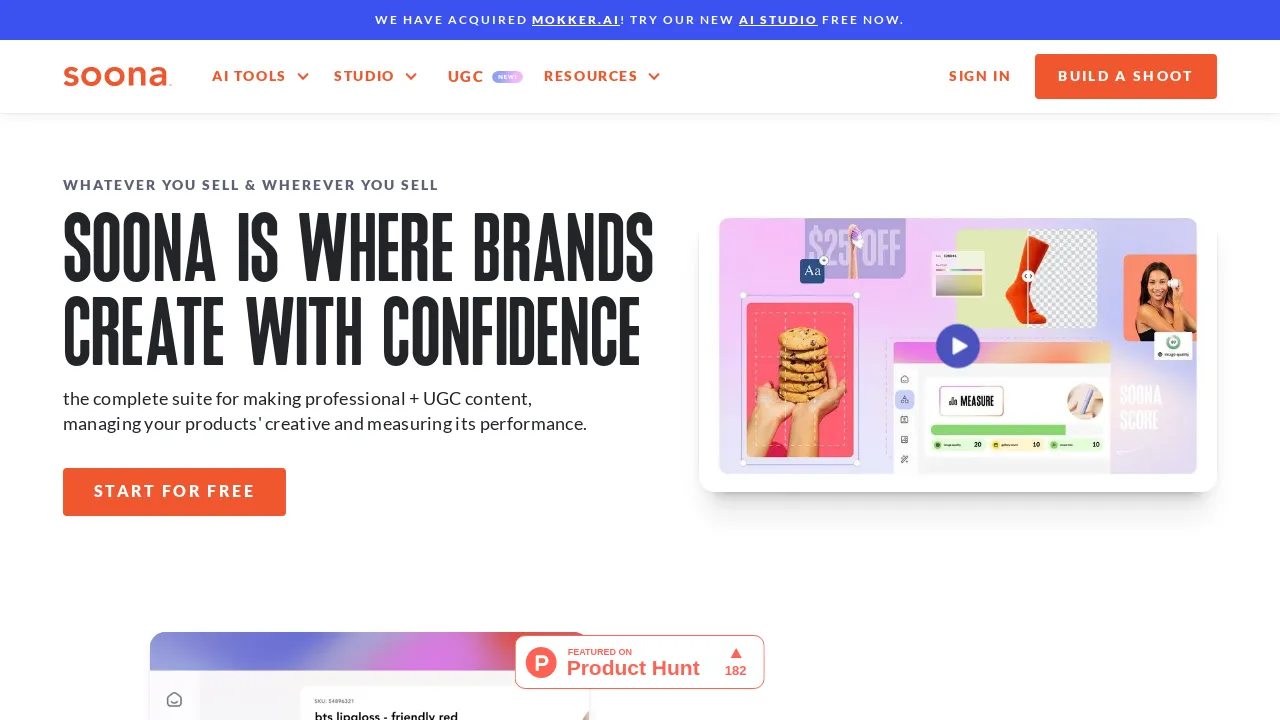Click the NEW badge beside UGC
The width and height of the screenshot is (1280, 720).
pos(507,77)
